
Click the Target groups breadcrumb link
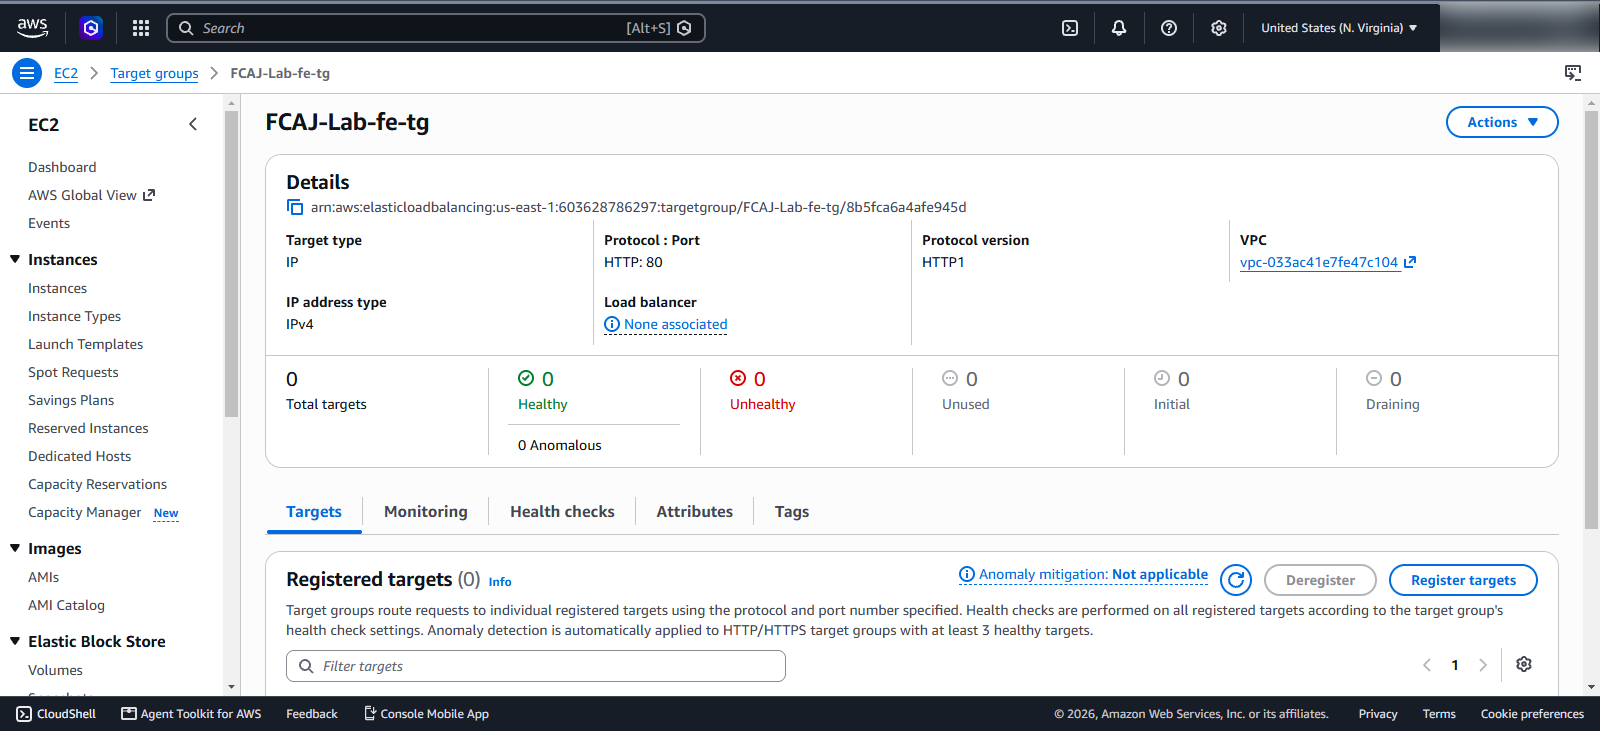click(x=154, y=73)
